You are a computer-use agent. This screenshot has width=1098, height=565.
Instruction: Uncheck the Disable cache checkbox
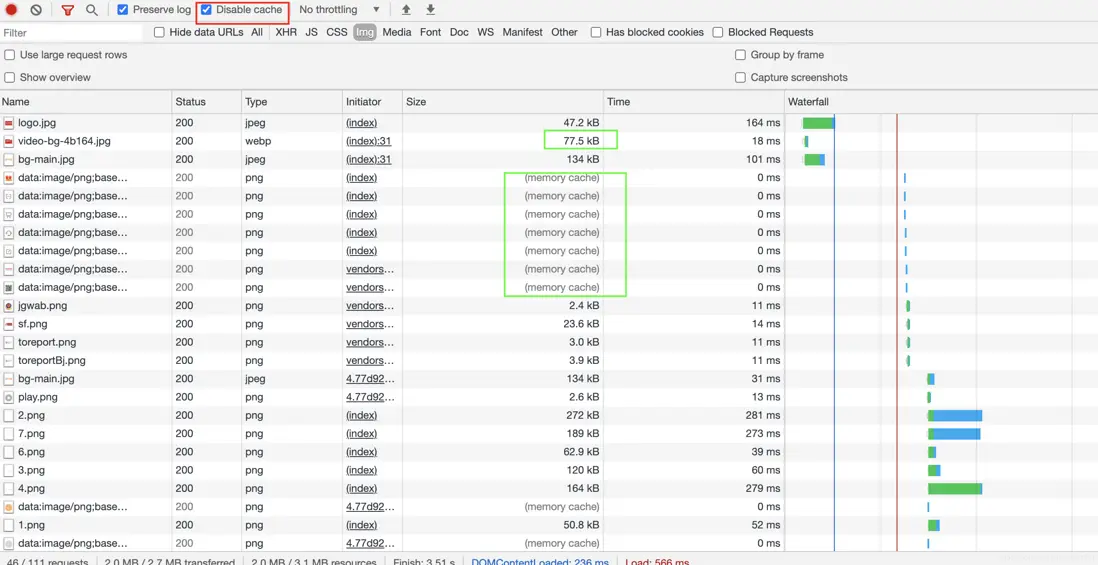tap(207, 10)
